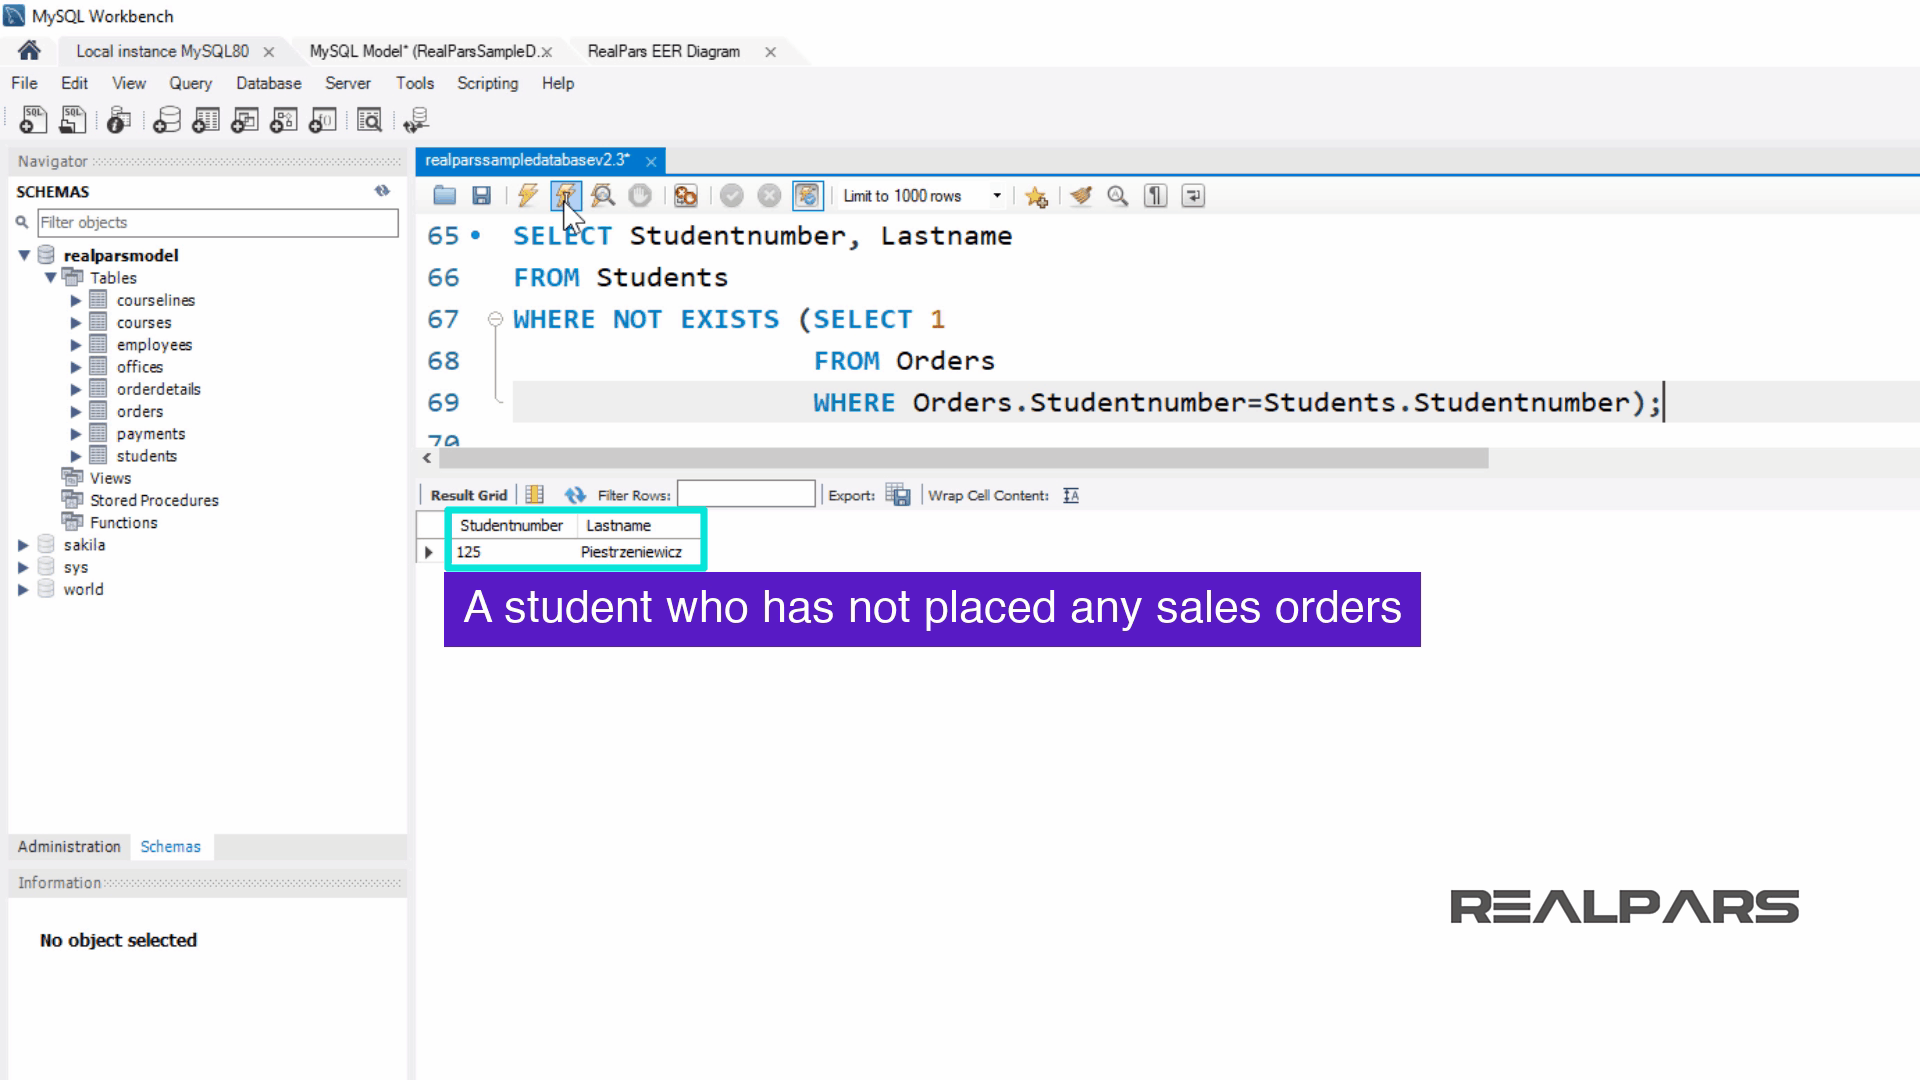Expand the sakila schema
This screenshot has height=1080, width=1920.
tap(23, 545)
